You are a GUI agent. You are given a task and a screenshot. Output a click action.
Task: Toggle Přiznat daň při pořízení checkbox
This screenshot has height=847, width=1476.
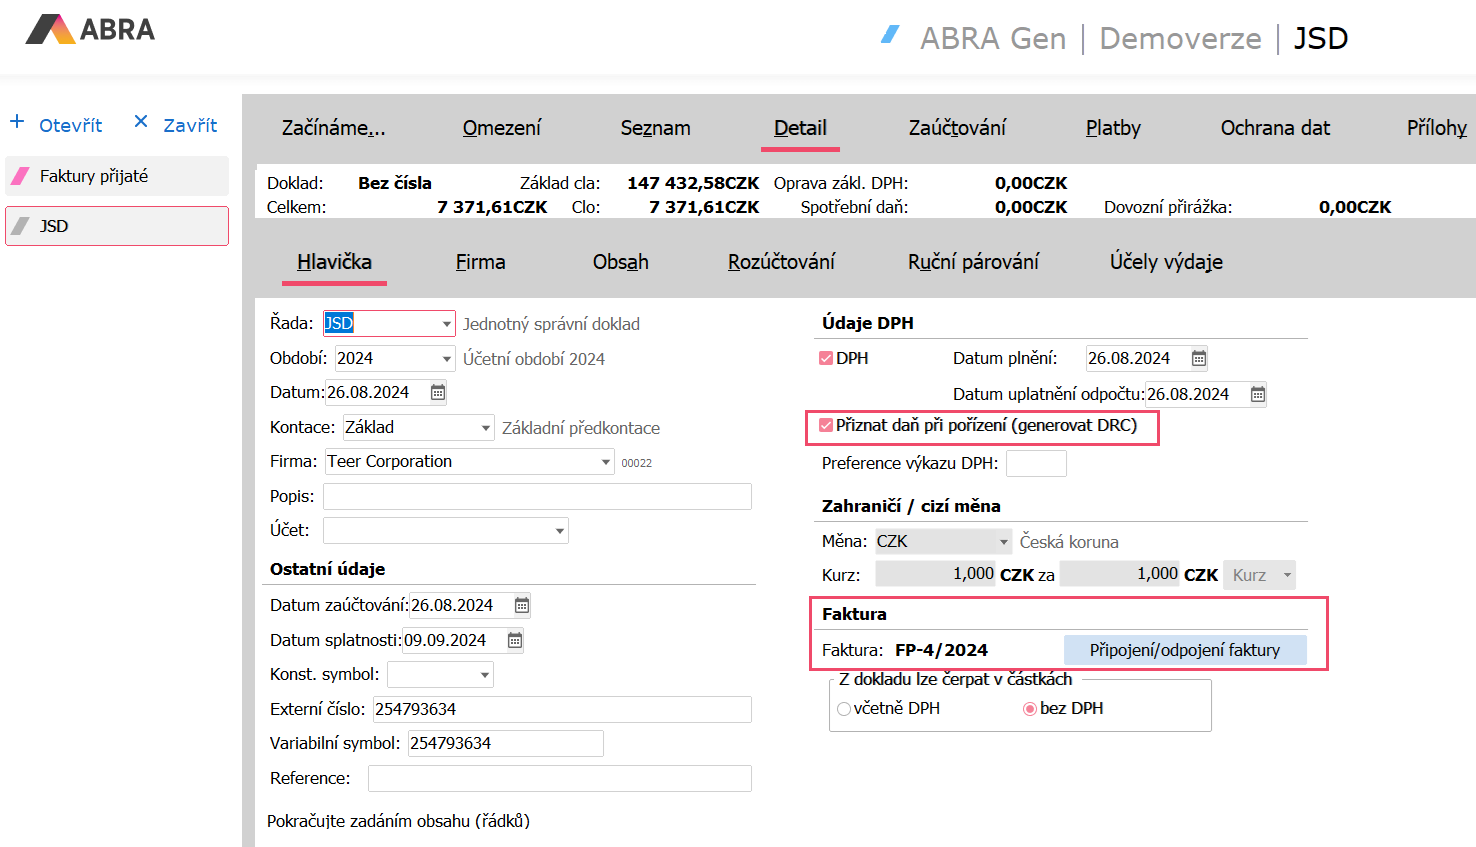click(826, 425)
